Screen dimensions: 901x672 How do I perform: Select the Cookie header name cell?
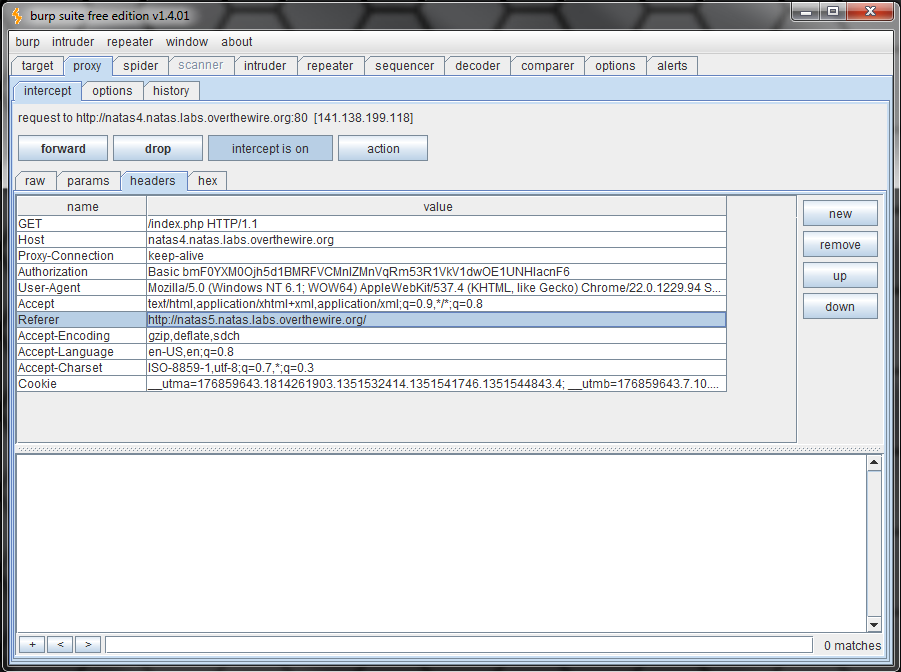point(82,384)
